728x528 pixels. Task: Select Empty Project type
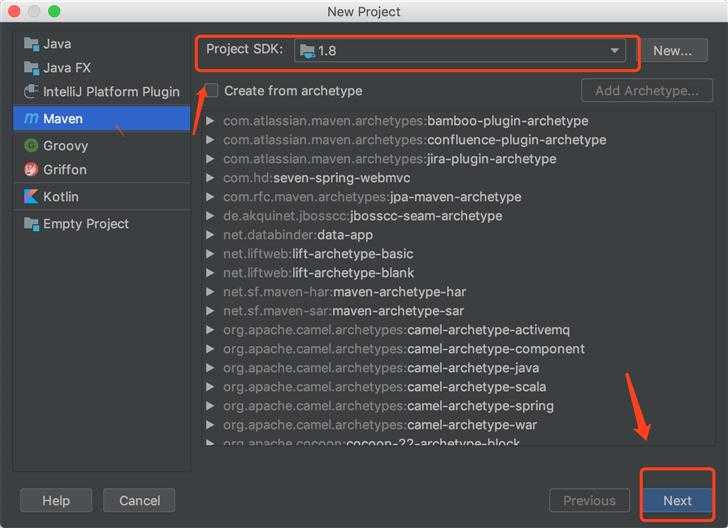[102, 224]
